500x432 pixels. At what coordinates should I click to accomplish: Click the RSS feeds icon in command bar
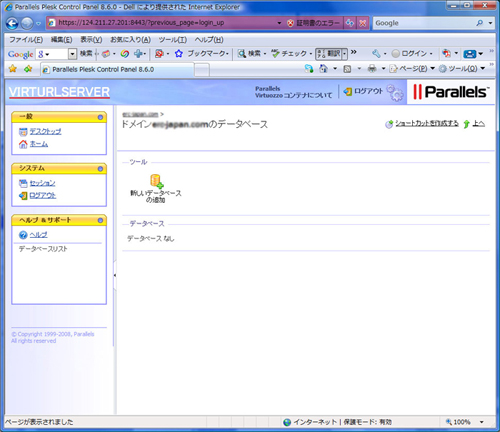click(347, 69)
